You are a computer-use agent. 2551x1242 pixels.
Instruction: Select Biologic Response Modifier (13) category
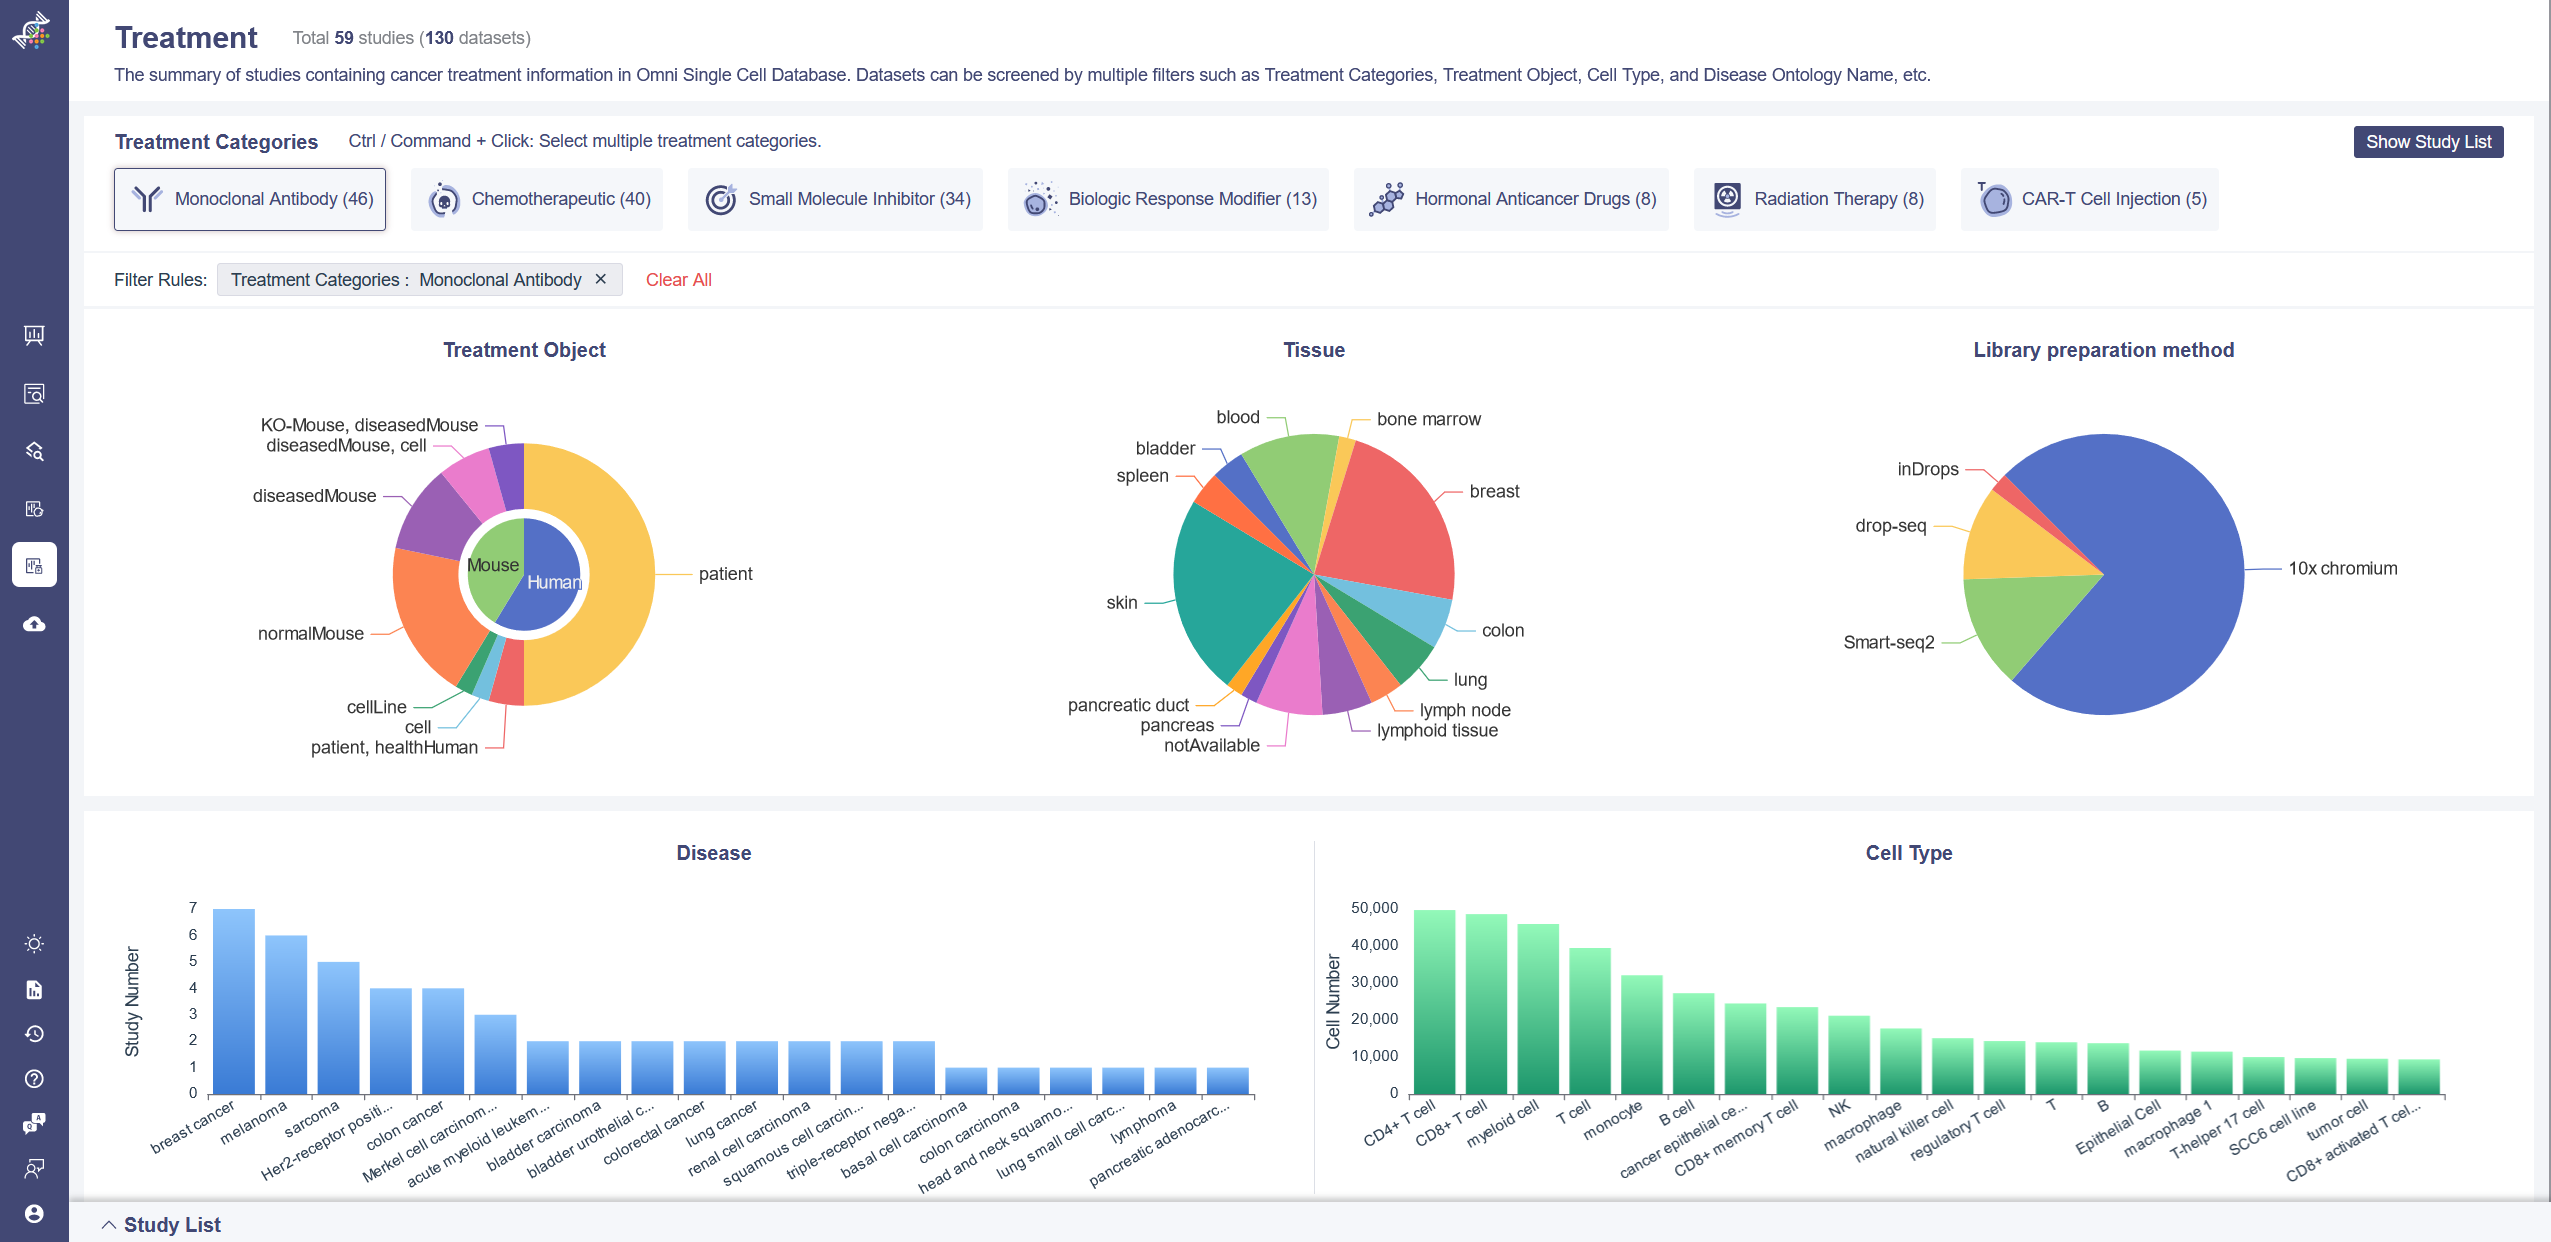coord(1169,199)
